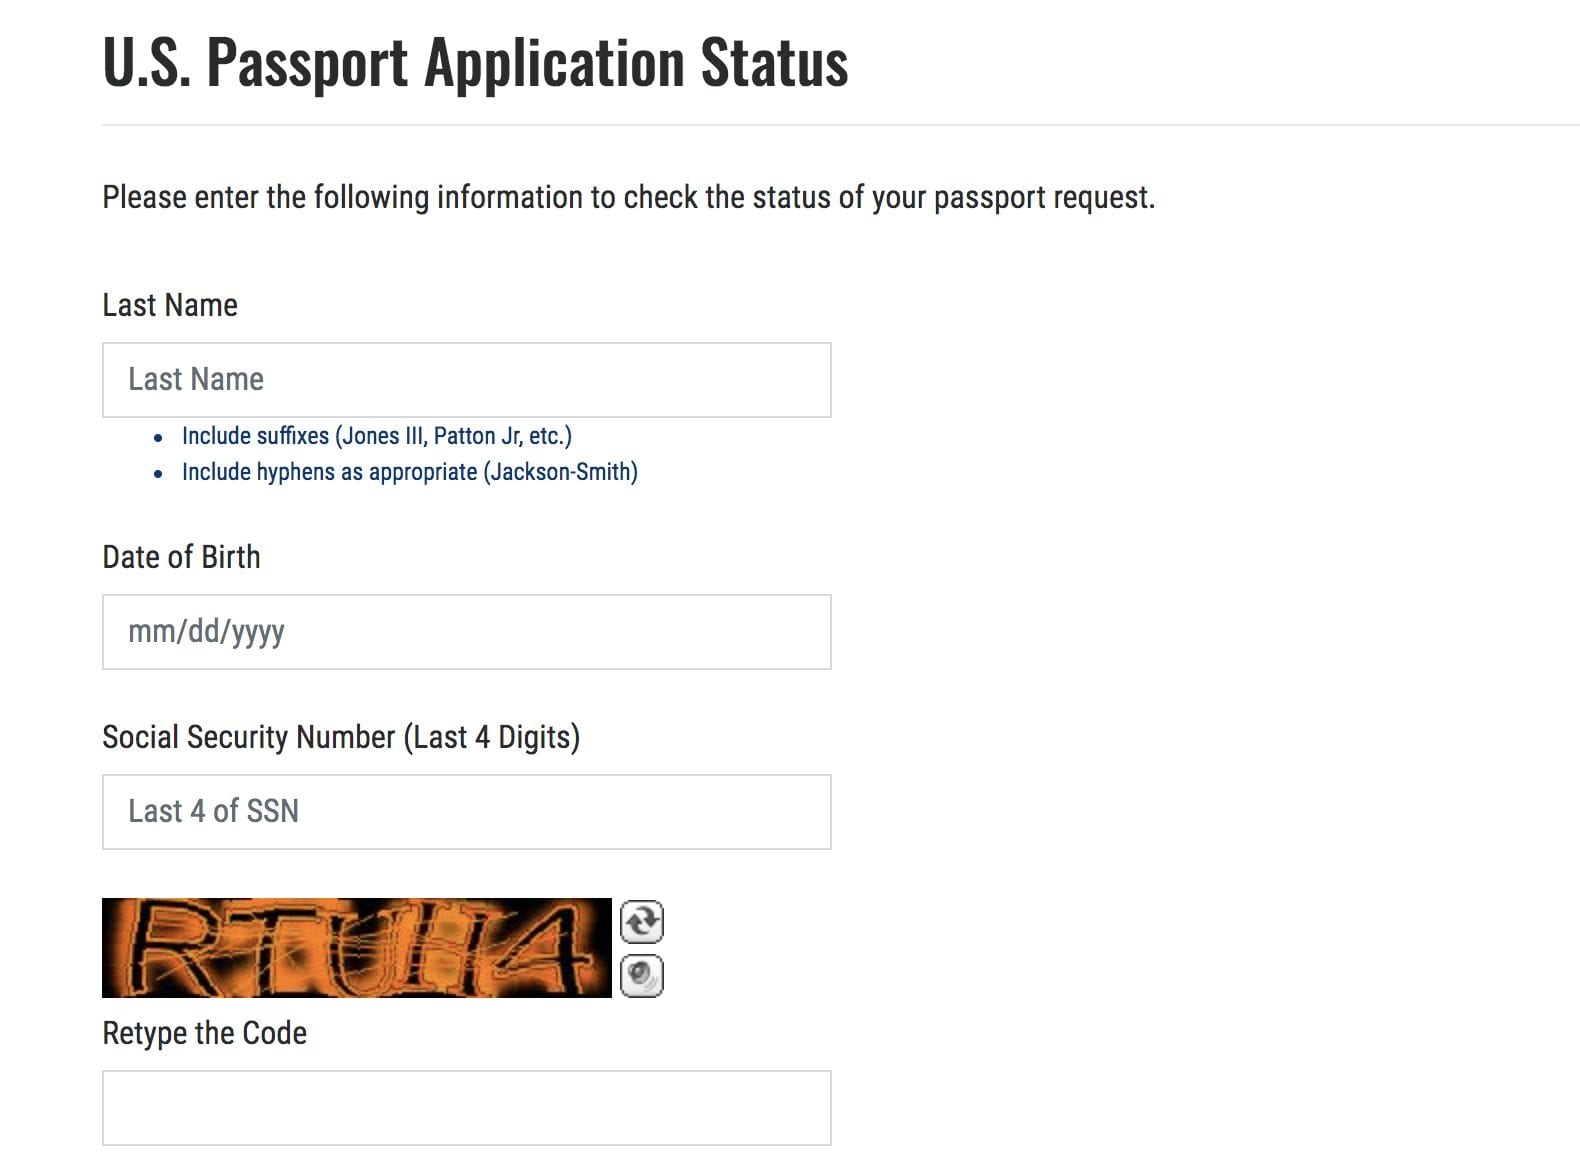
Task: Select the Last Name field label
Action: pyautogui.click(x=168, y=305)
